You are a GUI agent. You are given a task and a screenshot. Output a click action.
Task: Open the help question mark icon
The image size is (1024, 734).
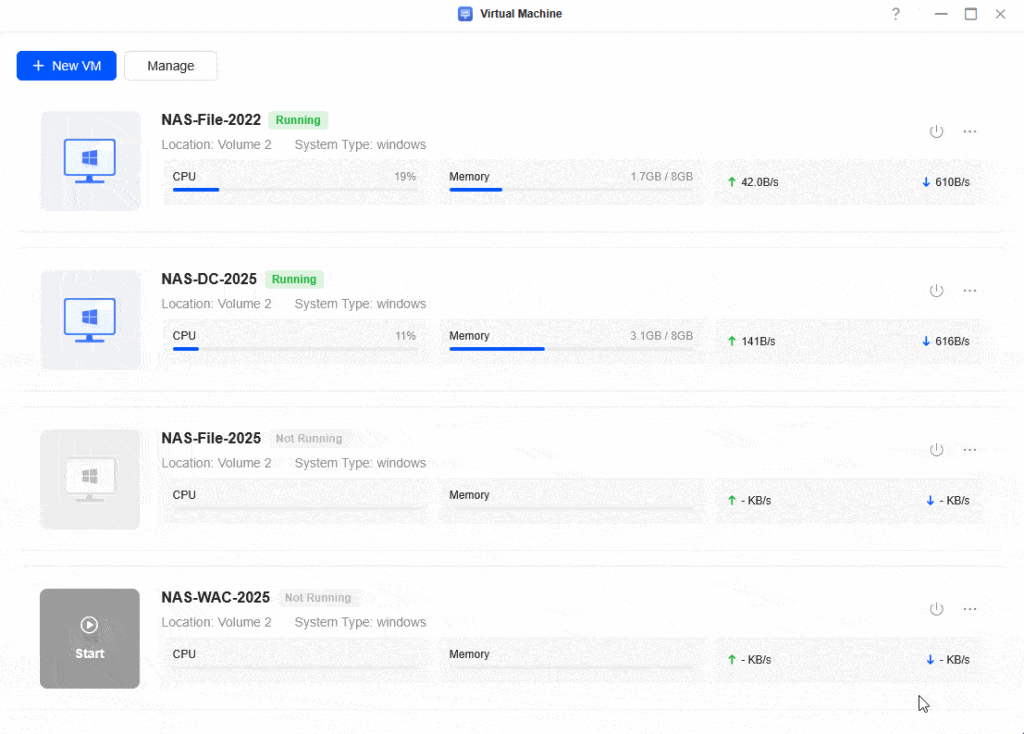[895, 14]
